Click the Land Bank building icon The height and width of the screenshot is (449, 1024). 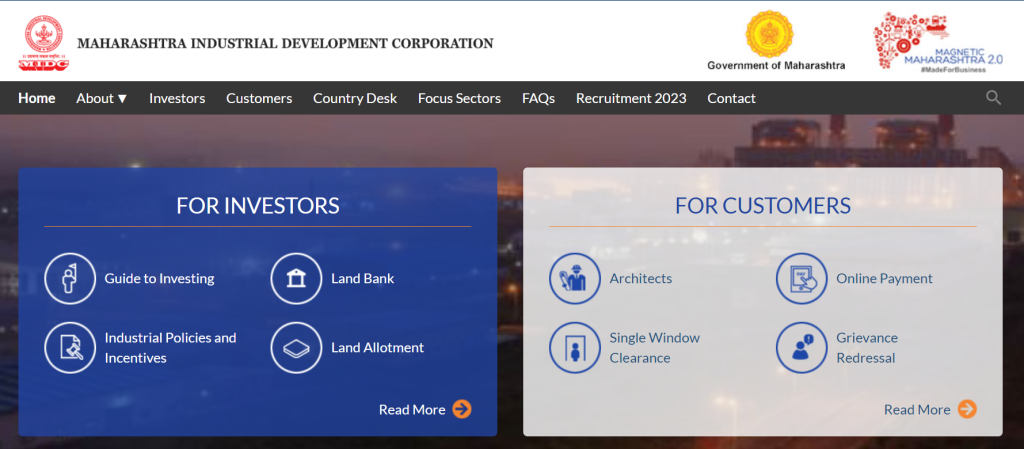tap(296, 279)
